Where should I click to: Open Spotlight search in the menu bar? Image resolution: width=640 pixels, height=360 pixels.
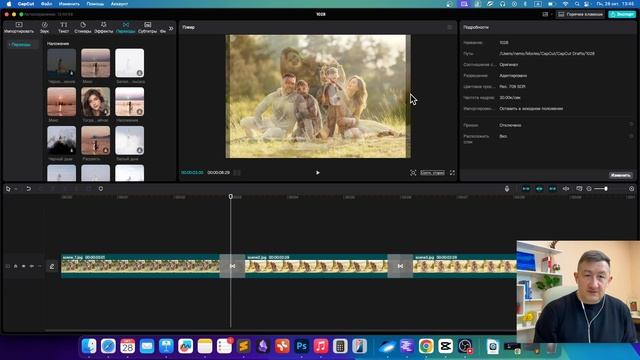pos(577,4)
